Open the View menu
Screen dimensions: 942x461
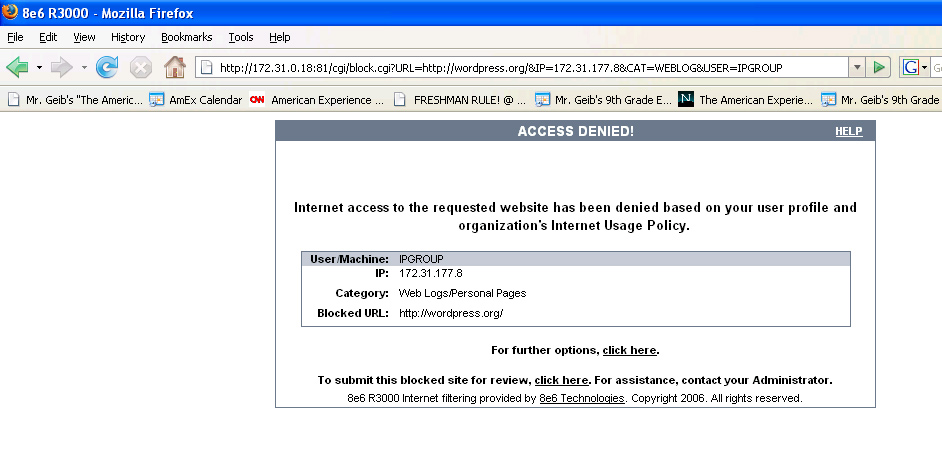84,37
